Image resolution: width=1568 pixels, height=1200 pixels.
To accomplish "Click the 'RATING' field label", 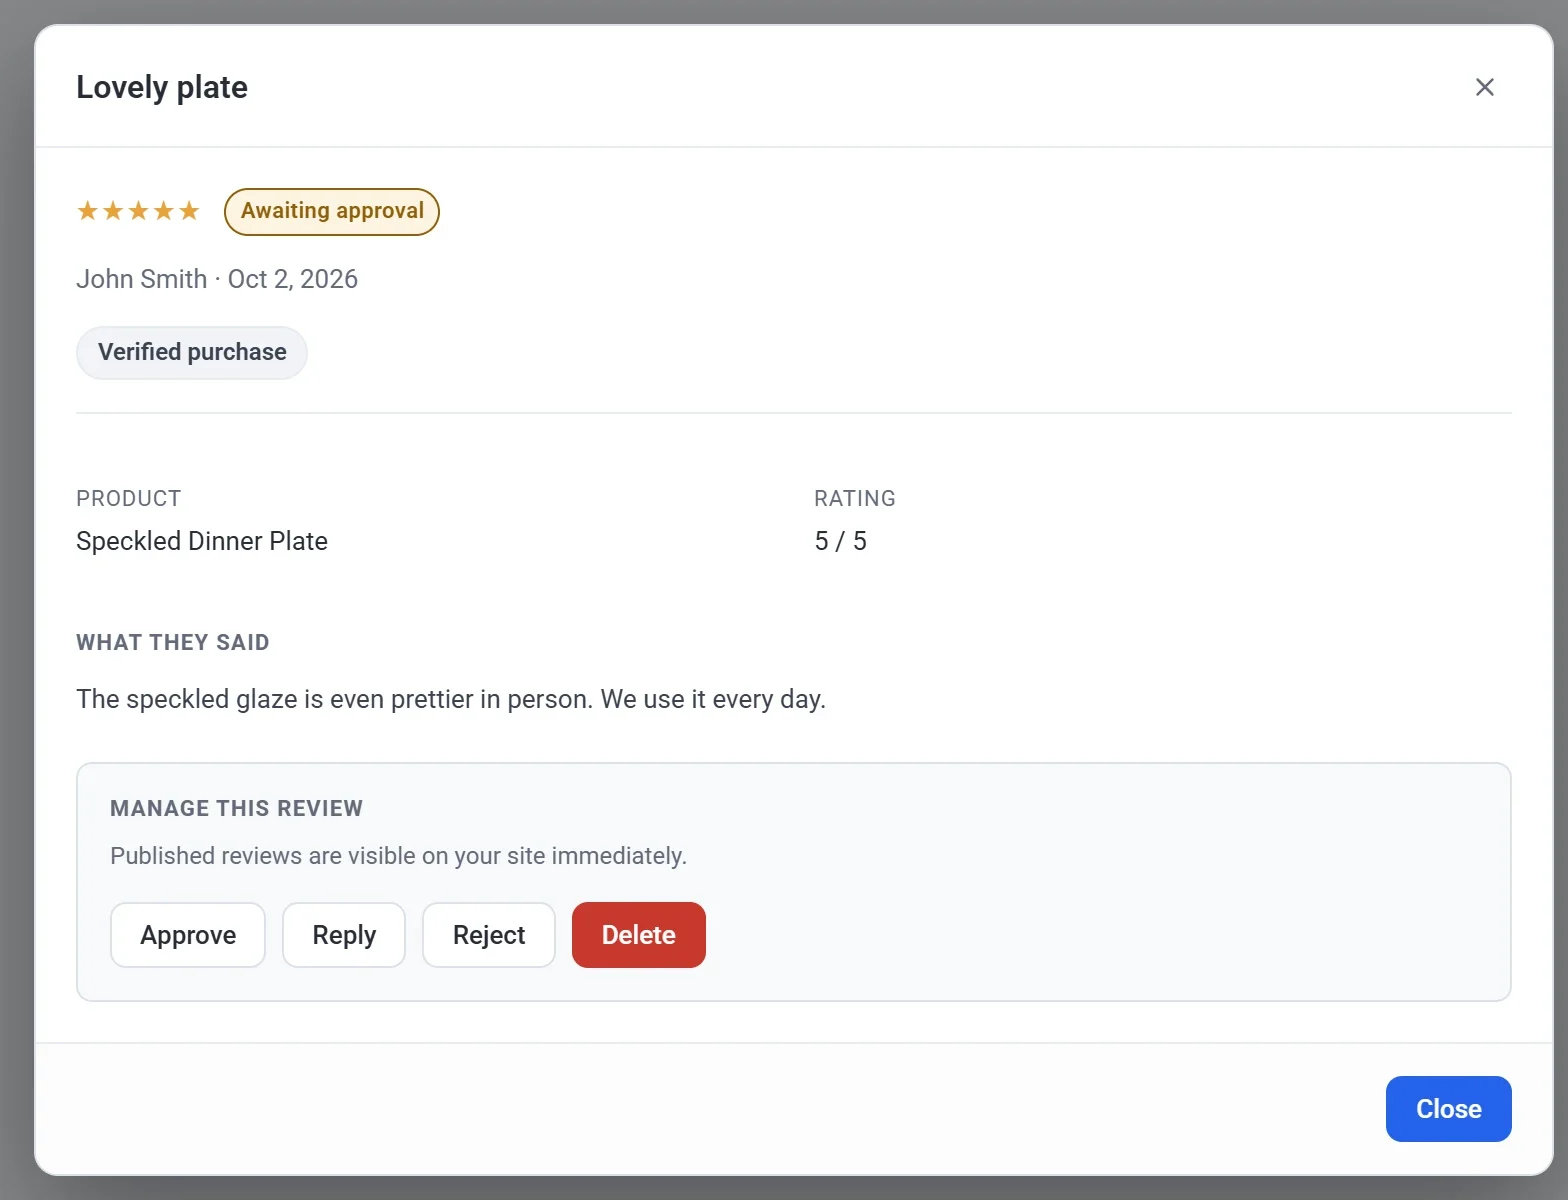I will [855, 498].
